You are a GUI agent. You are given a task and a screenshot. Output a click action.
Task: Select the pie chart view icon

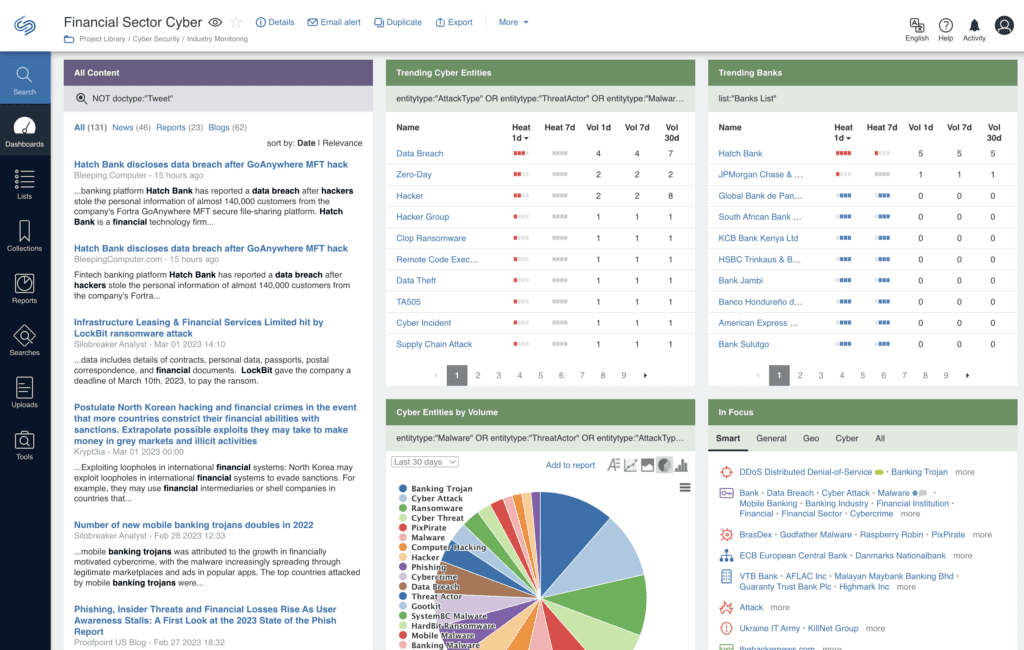click(664, 465)
